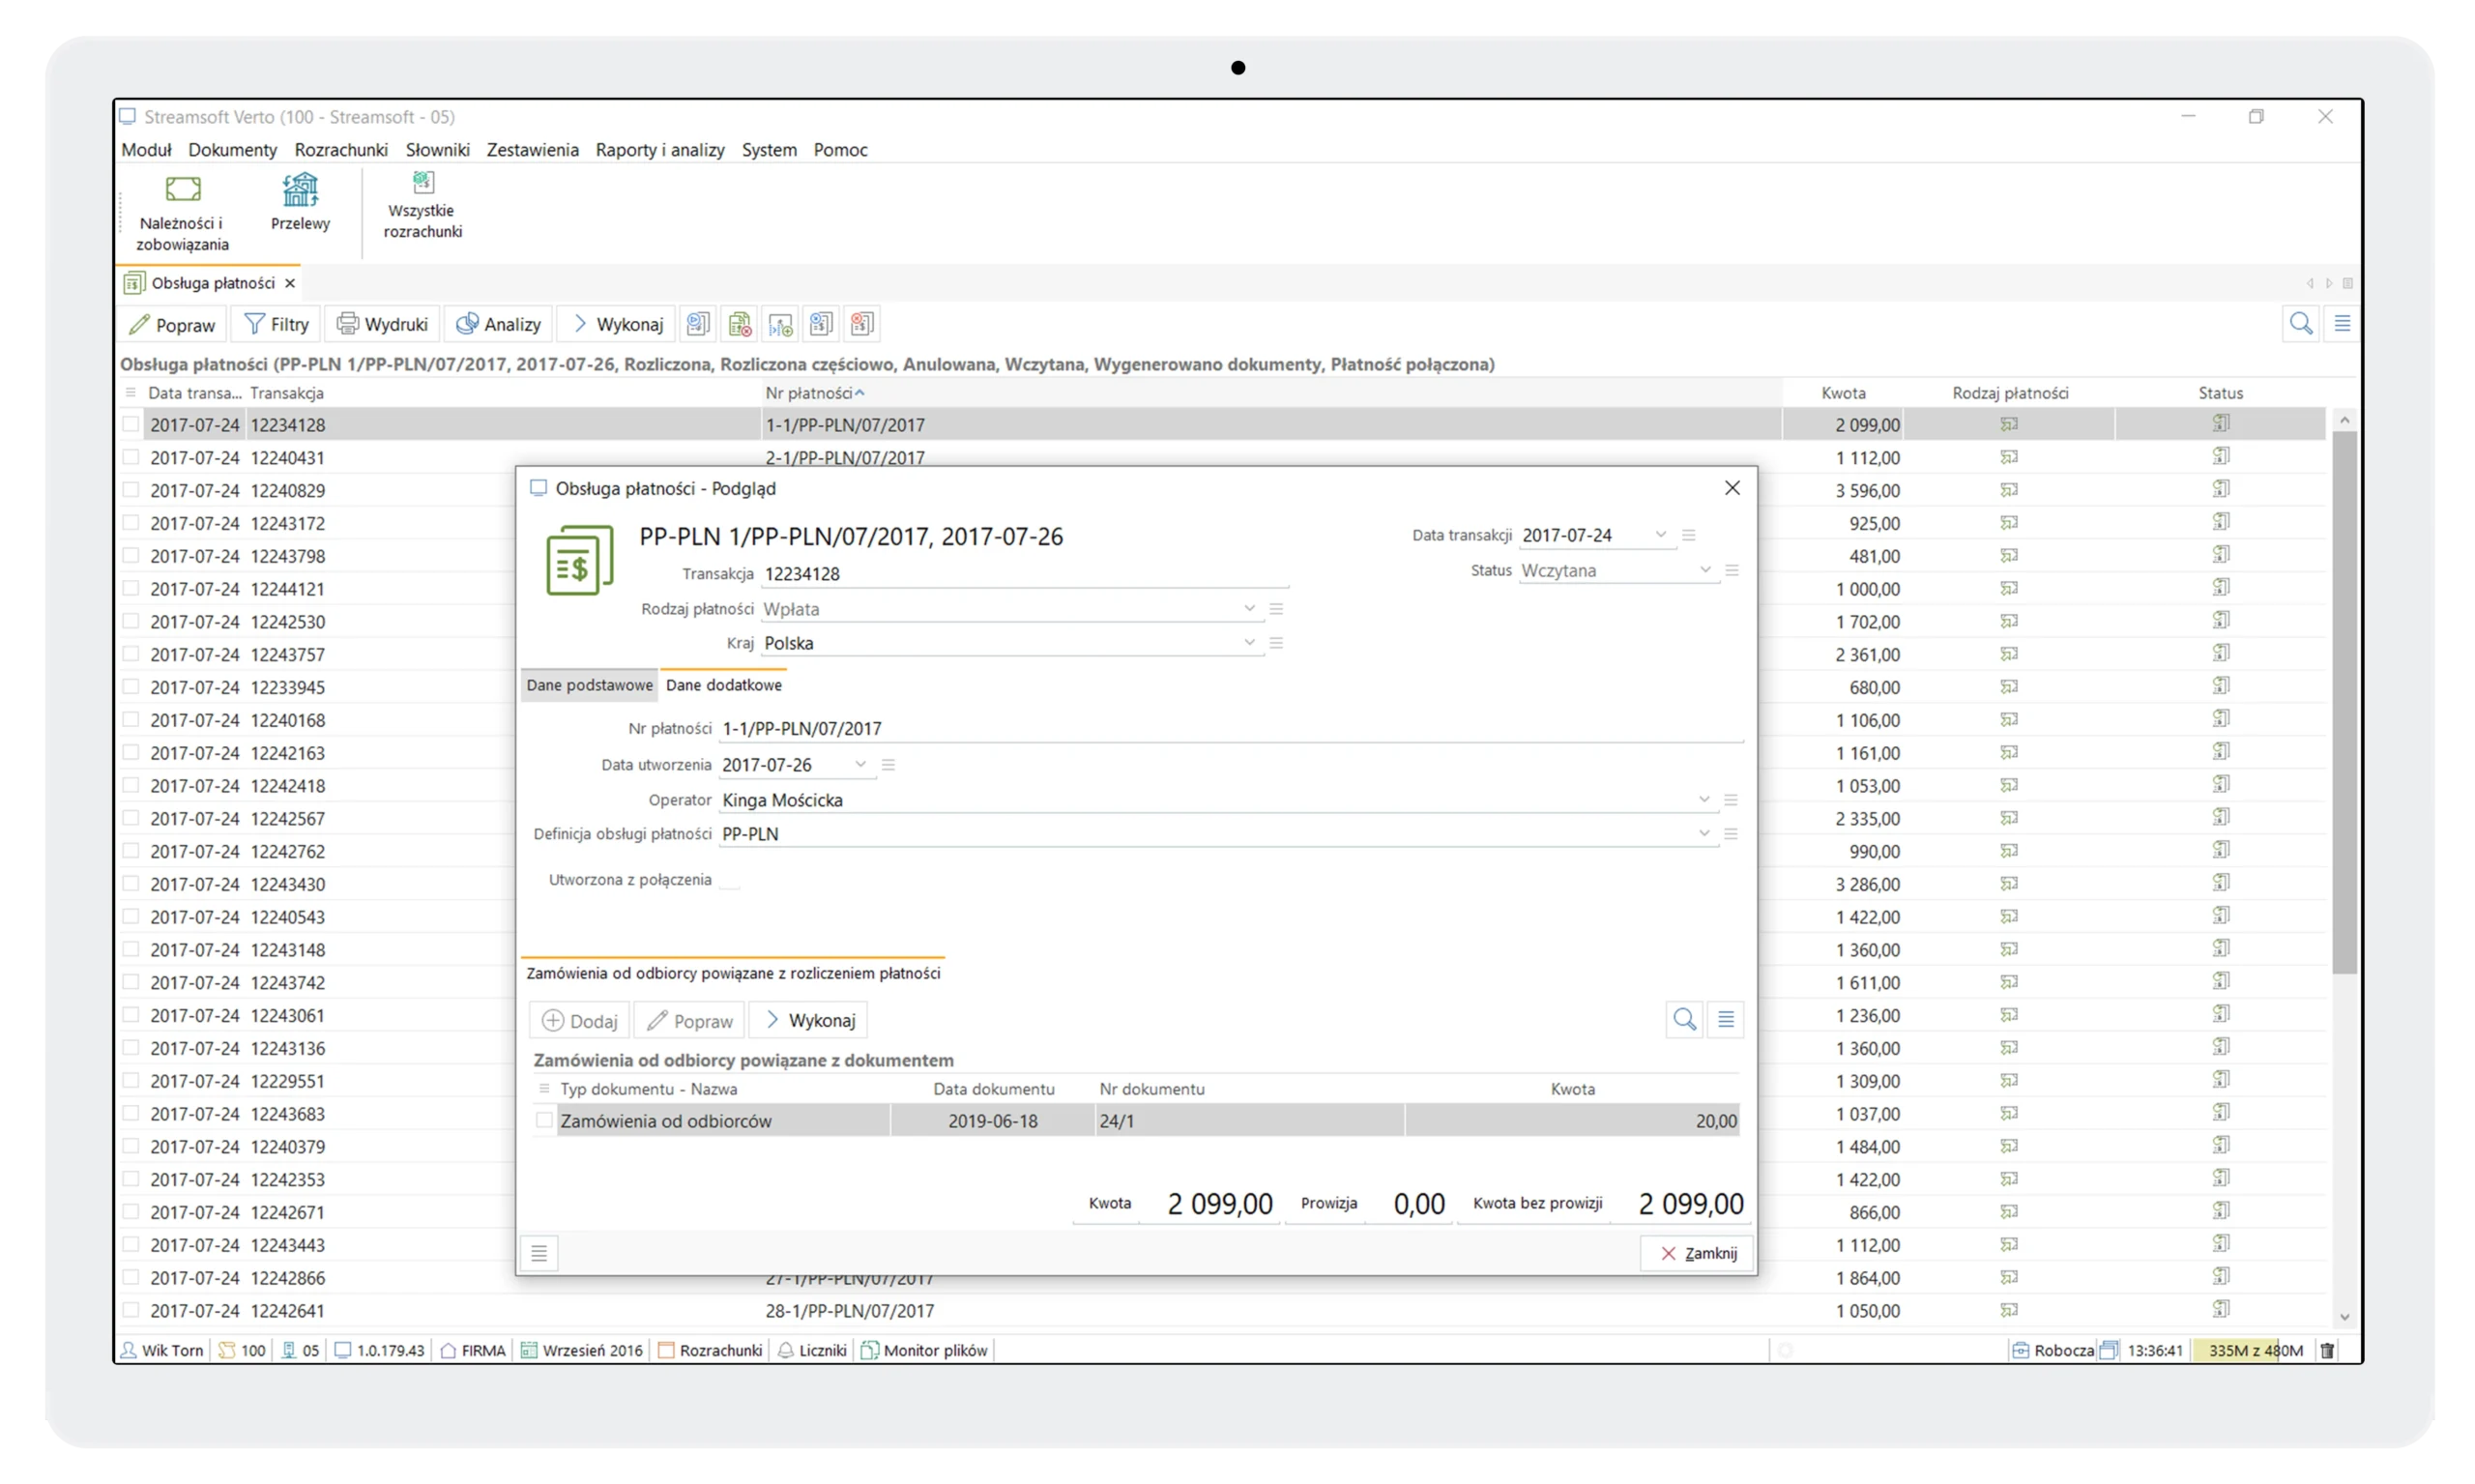Viewport: 2475px width, 1484px height.
Task: Expand the Data utworzenia date dropdown
Action: tap(860, 765)
